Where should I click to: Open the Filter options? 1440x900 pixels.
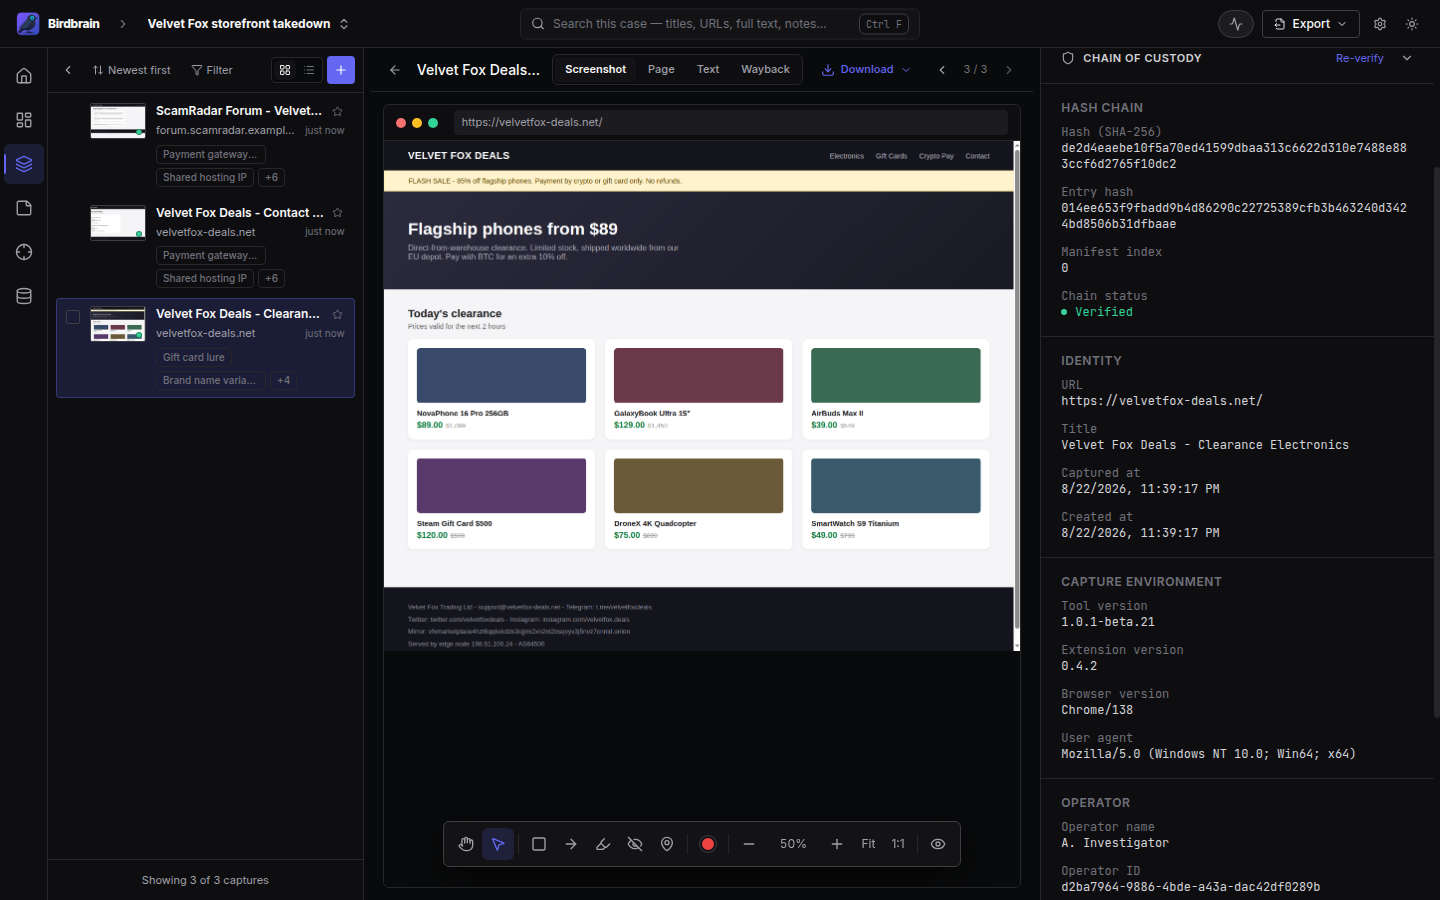tap(212, 70)
